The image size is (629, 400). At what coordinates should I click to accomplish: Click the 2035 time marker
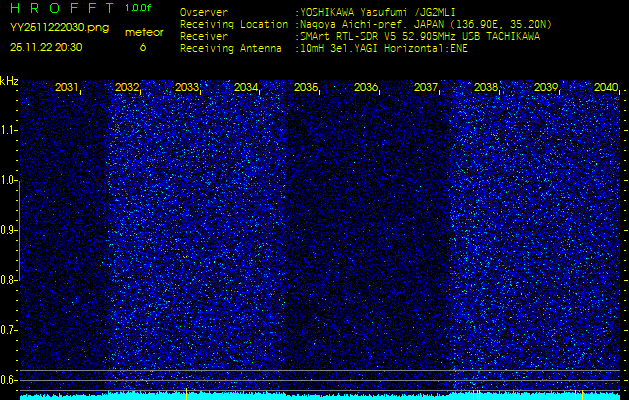pos(306,87)
